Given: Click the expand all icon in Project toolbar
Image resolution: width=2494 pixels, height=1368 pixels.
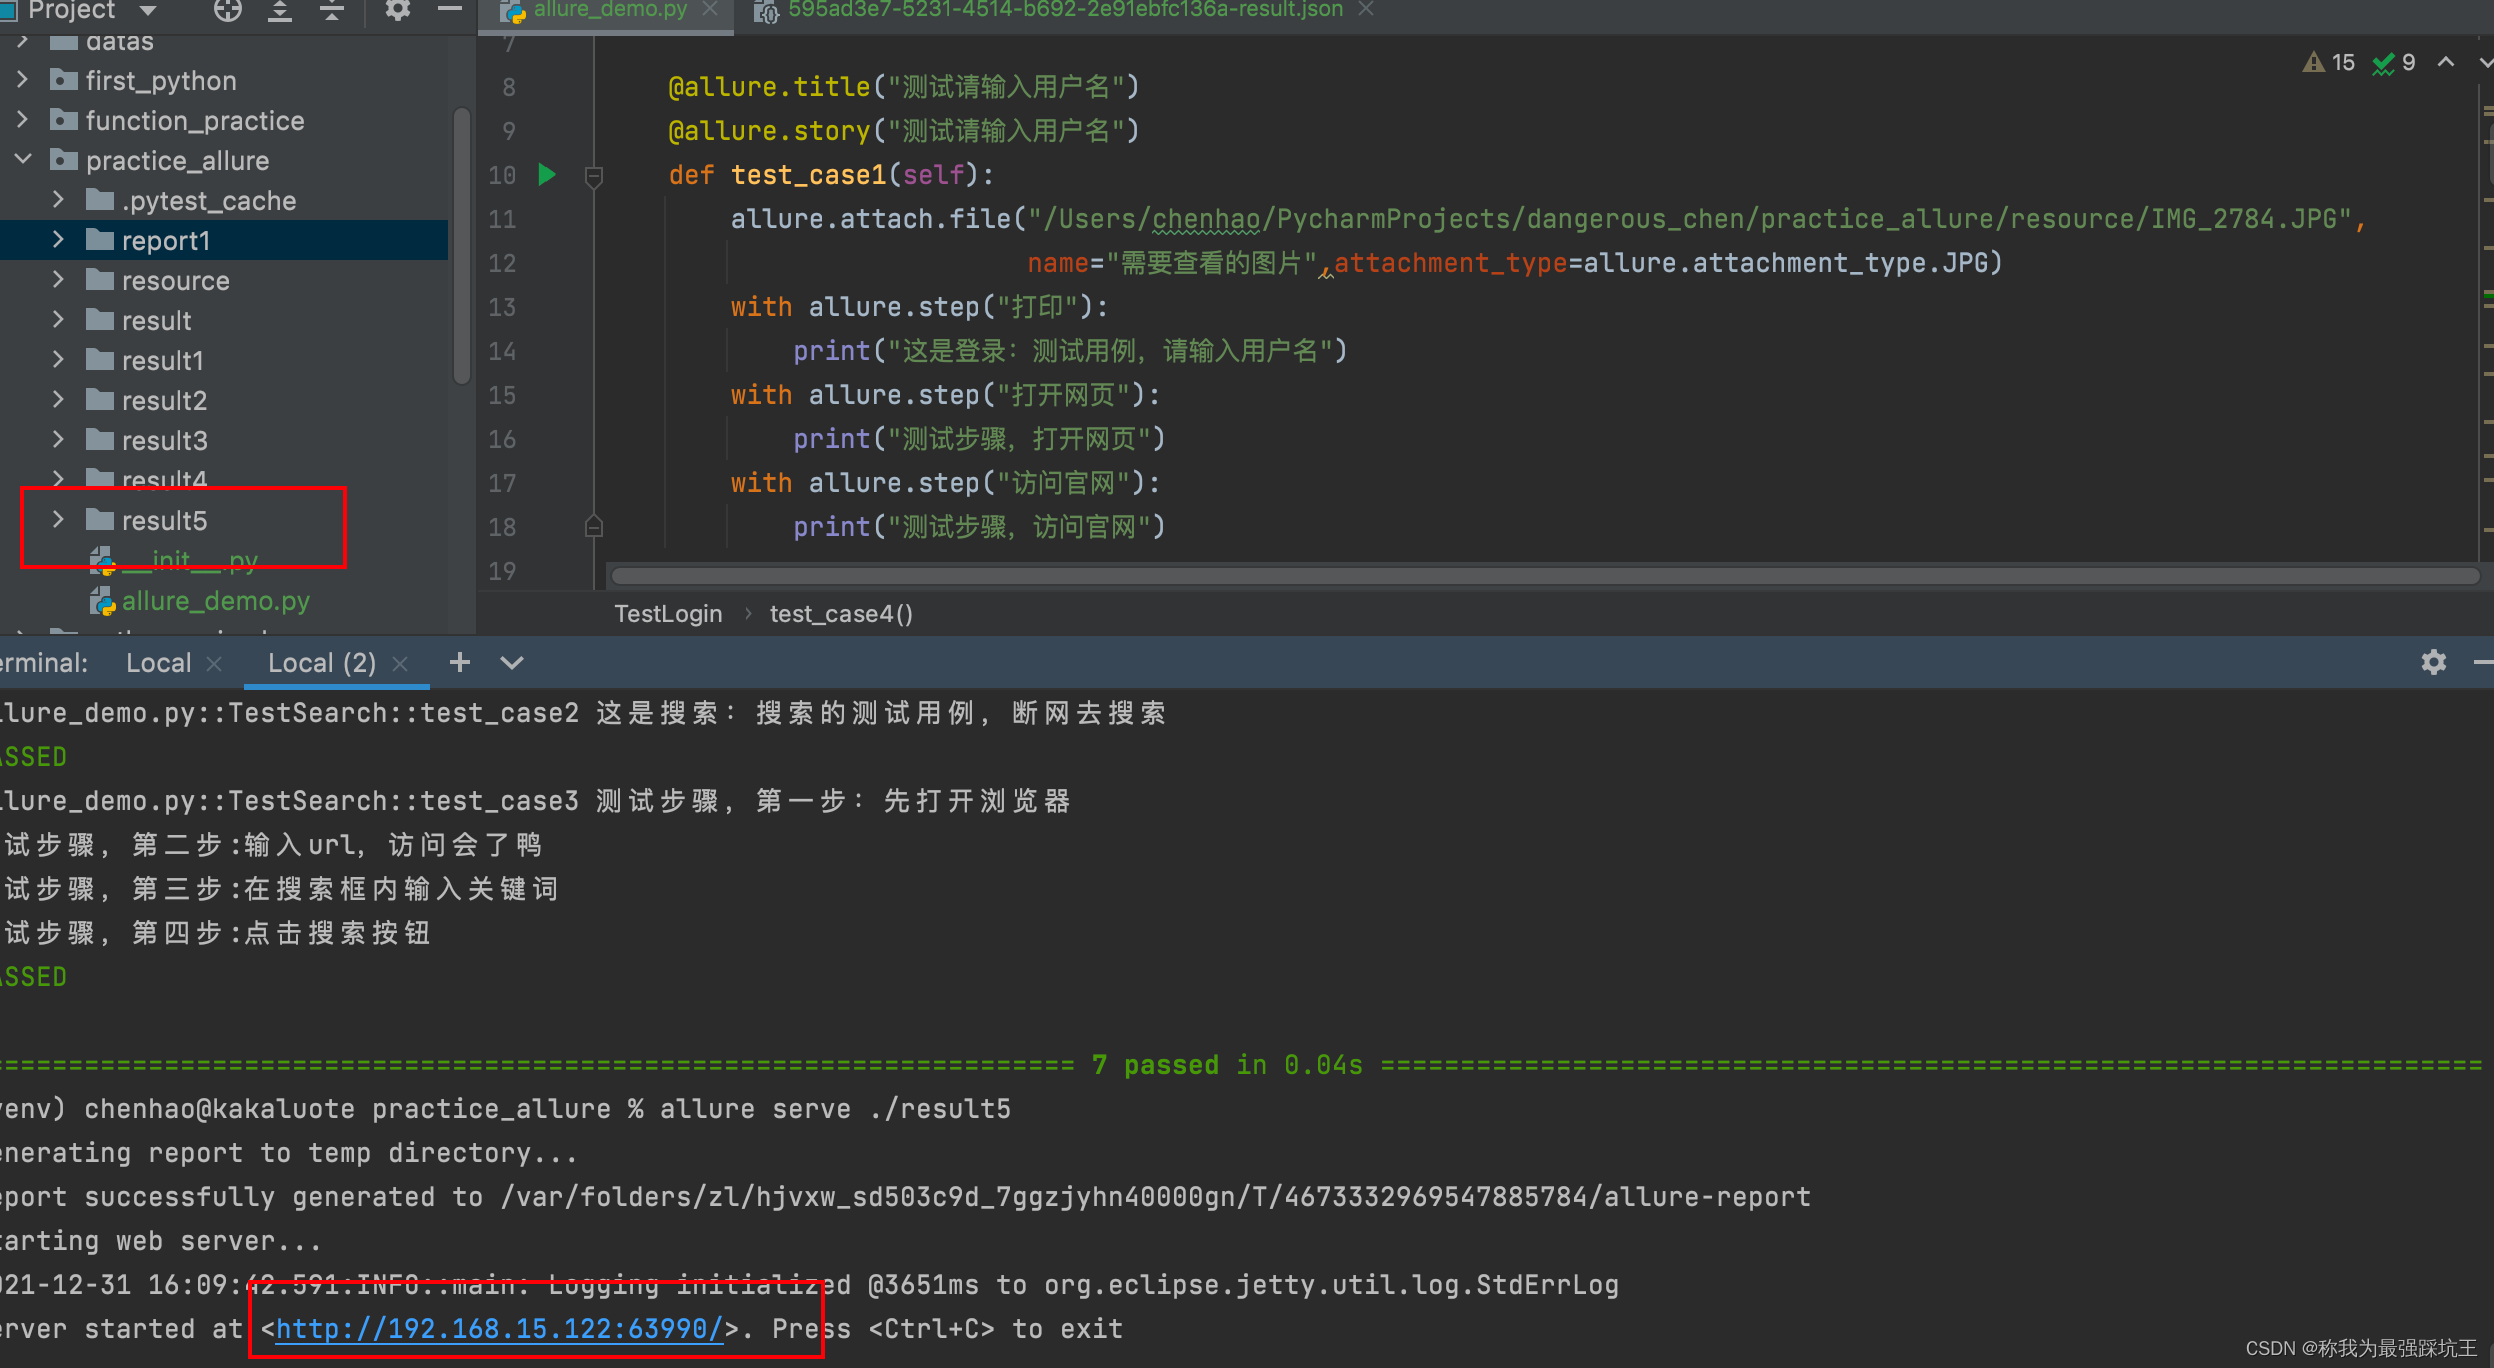Looking at the screenshot, I should tap(280, 10).
